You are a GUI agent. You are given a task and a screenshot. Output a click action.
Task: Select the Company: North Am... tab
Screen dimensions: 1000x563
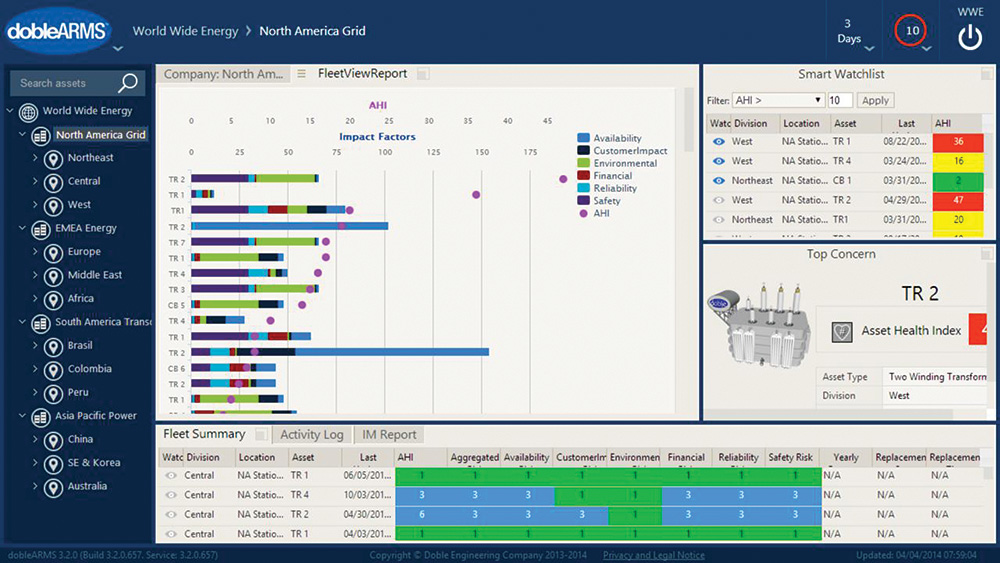[x=223, y=74]
